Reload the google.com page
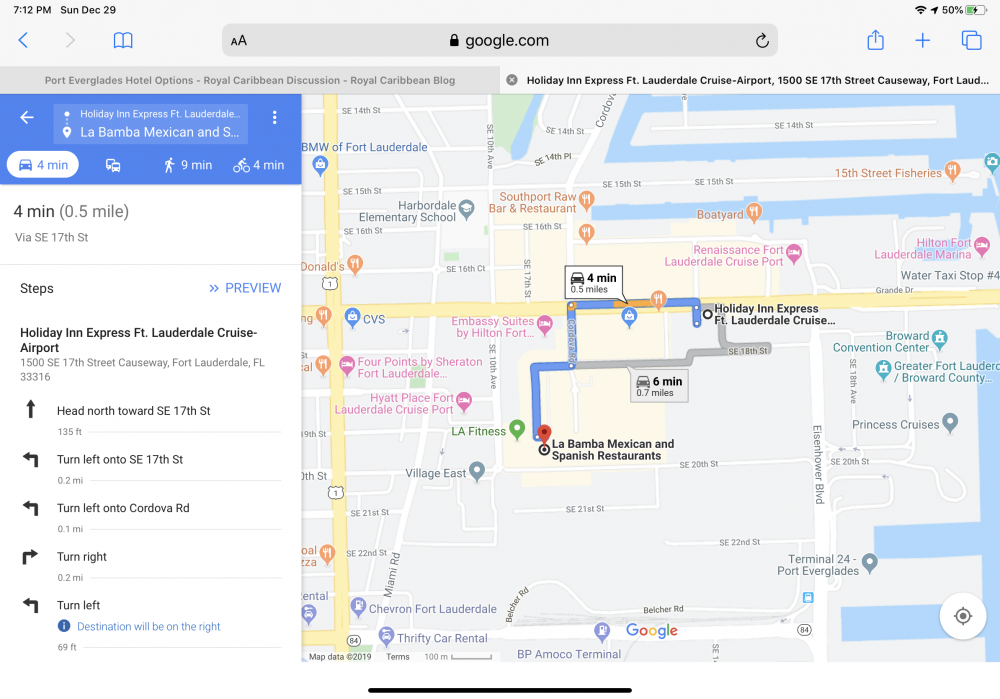The height and width of the screenshot is (699, 1000). (762, 41)
